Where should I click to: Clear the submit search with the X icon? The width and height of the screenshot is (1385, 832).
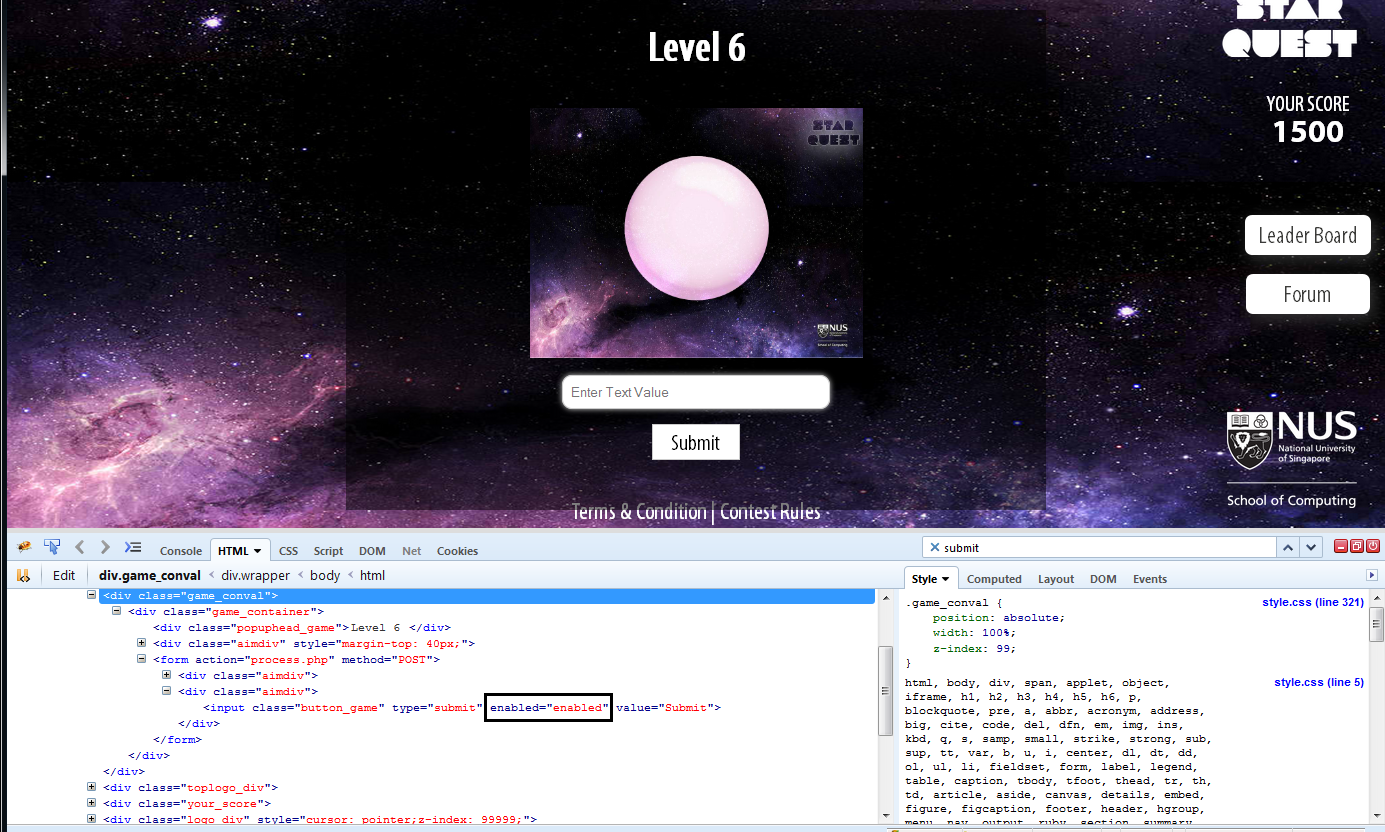click(x=935, y=547)
